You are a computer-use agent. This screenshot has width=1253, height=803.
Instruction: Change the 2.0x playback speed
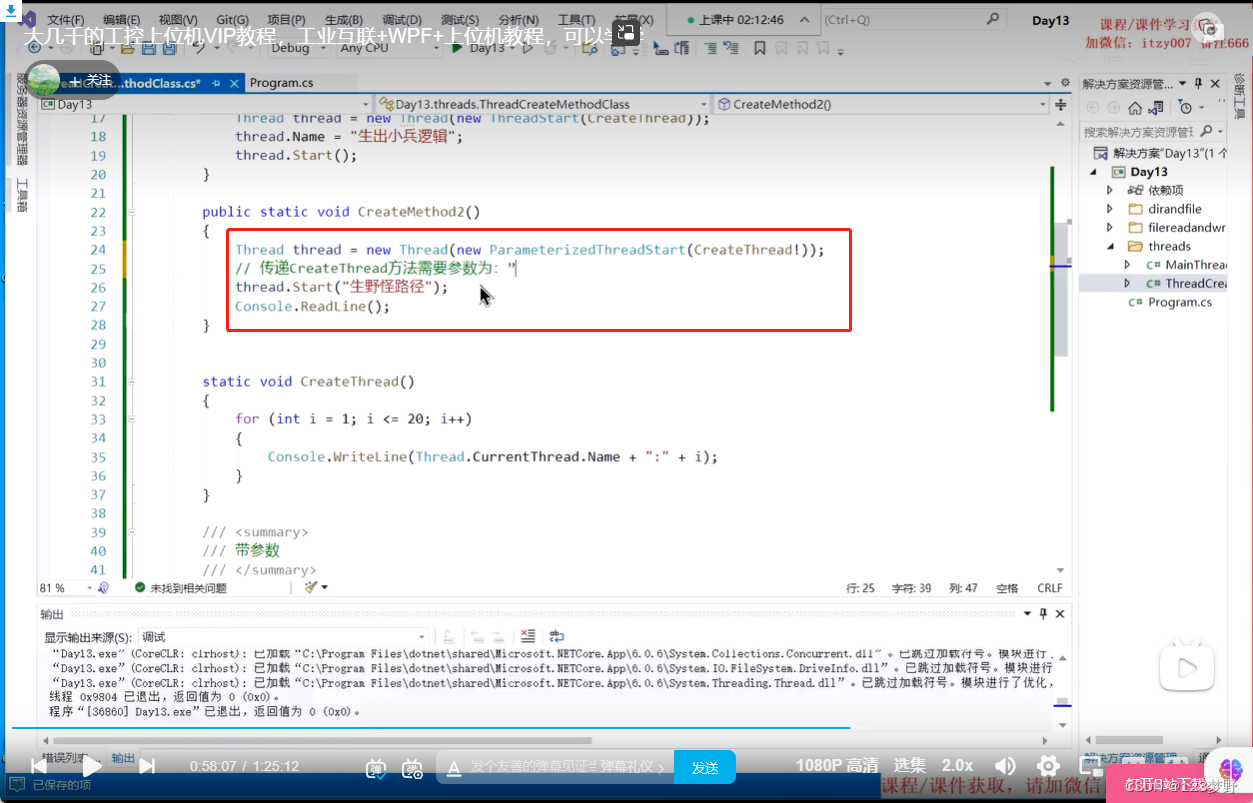(x=957, y=765)
